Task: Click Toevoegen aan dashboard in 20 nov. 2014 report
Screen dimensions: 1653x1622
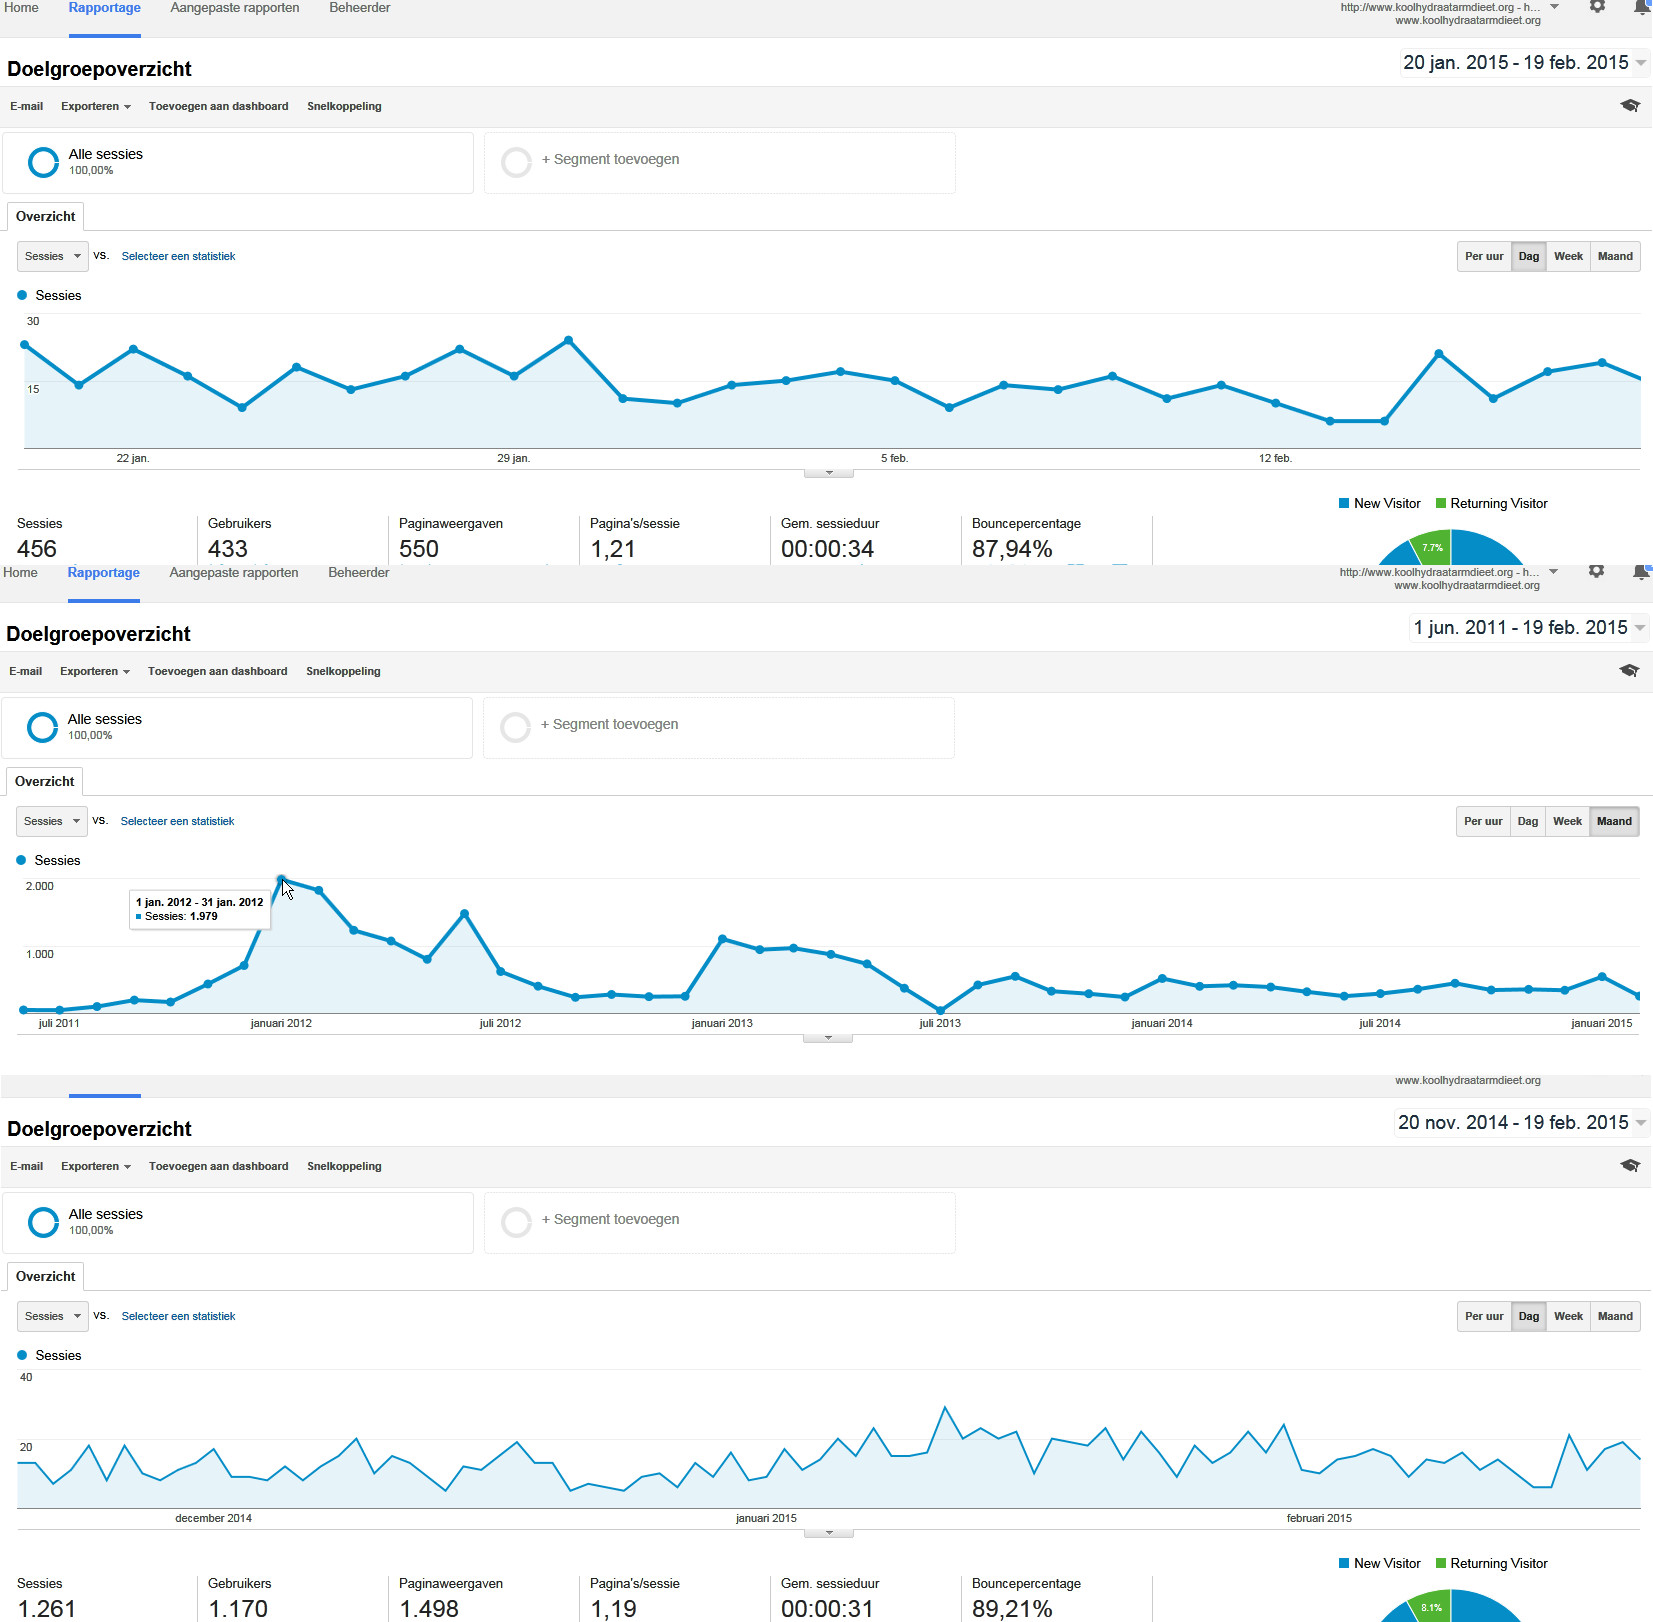Action: coord(219,1167)
